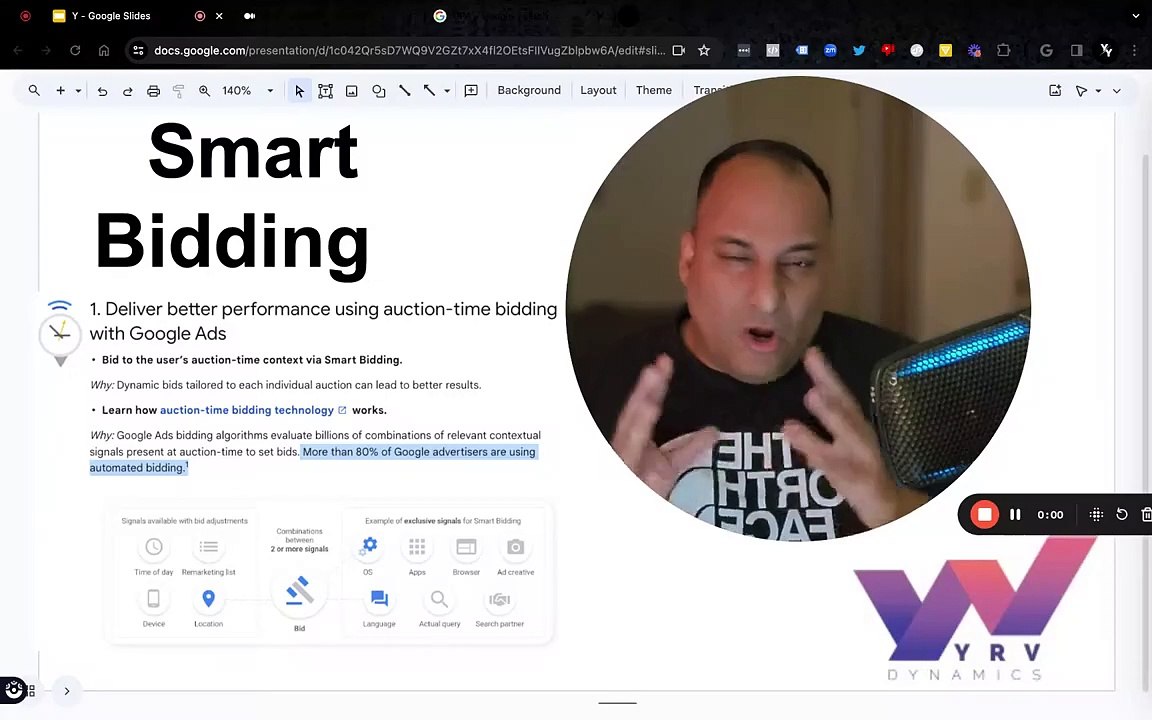Toggle the browser side panel

pos(1076,50)
